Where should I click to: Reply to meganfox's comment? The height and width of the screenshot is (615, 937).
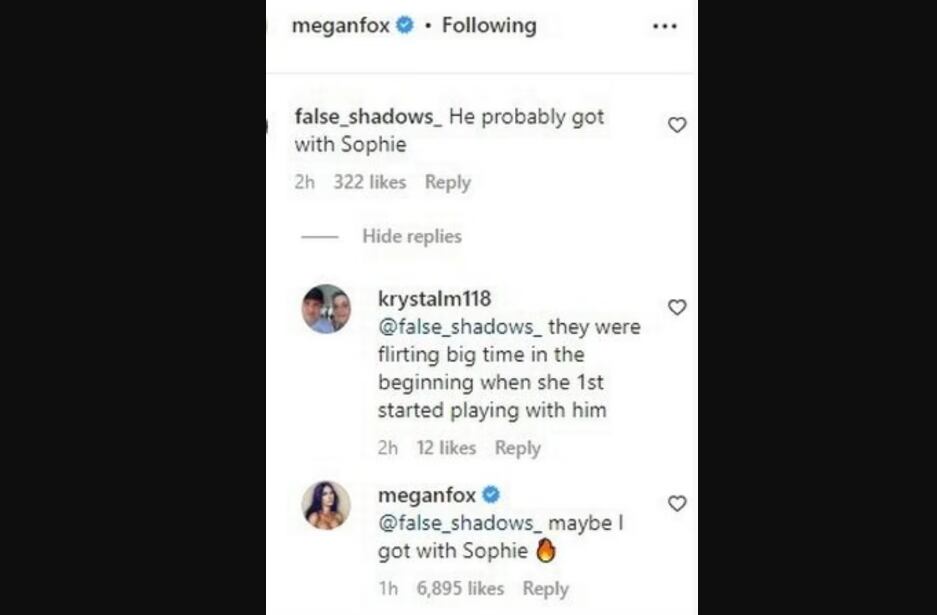coord(545,589)
